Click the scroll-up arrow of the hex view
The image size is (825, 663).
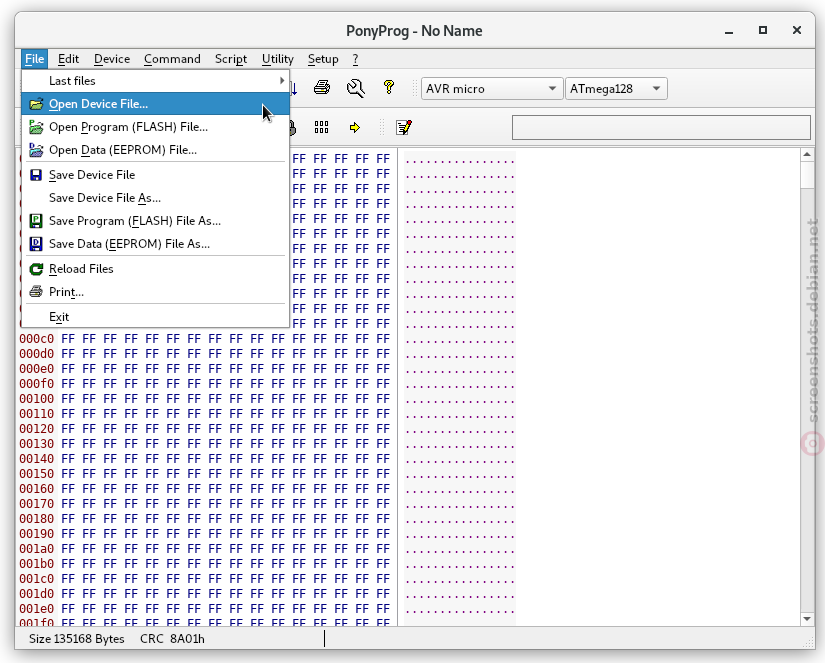point(807,155)
